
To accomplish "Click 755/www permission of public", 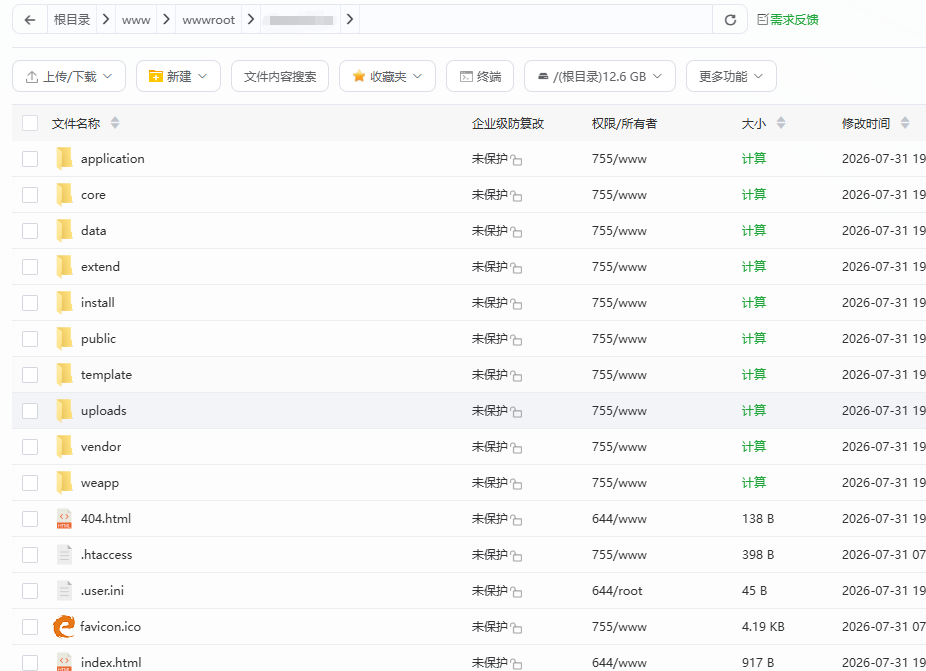I will [619, 339].
